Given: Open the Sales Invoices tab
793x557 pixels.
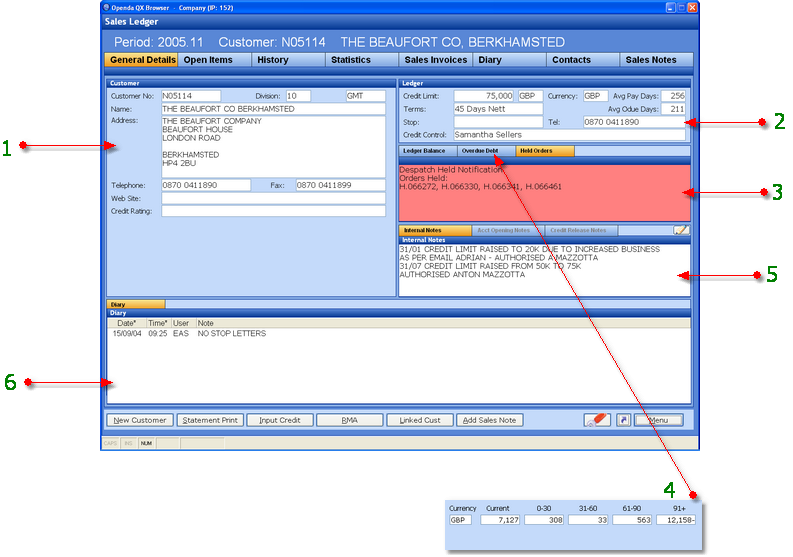Looking at the screenshot, I should tap(435, 60).
